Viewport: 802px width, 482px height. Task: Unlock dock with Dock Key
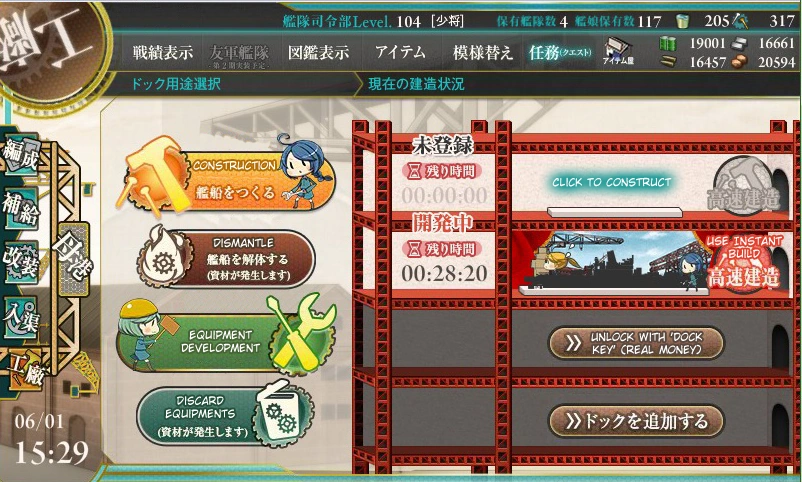(637, 343)
